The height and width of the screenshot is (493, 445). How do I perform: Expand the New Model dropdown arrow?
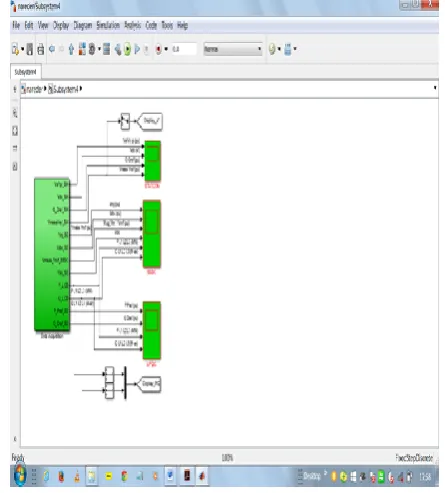(22, 49)
